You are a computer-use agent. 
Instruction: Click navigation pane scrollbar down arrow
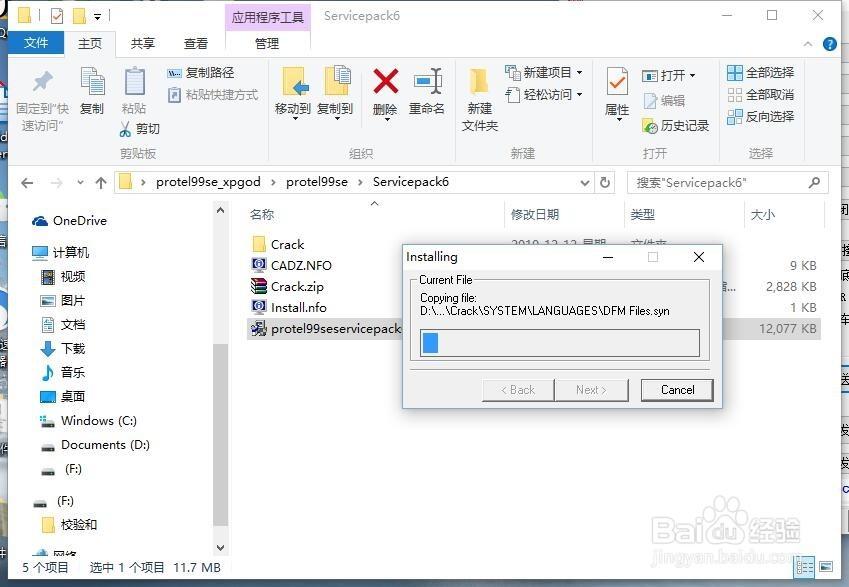pyautogui.click(x=220, y=547)
